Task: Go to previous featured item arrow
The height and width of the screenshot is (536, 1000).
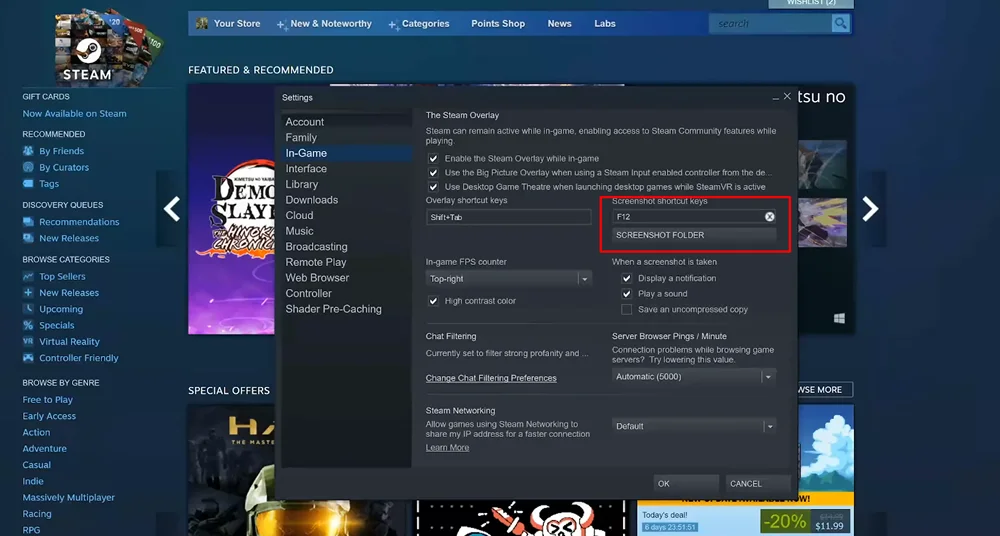Action: (x=172, y=208)
